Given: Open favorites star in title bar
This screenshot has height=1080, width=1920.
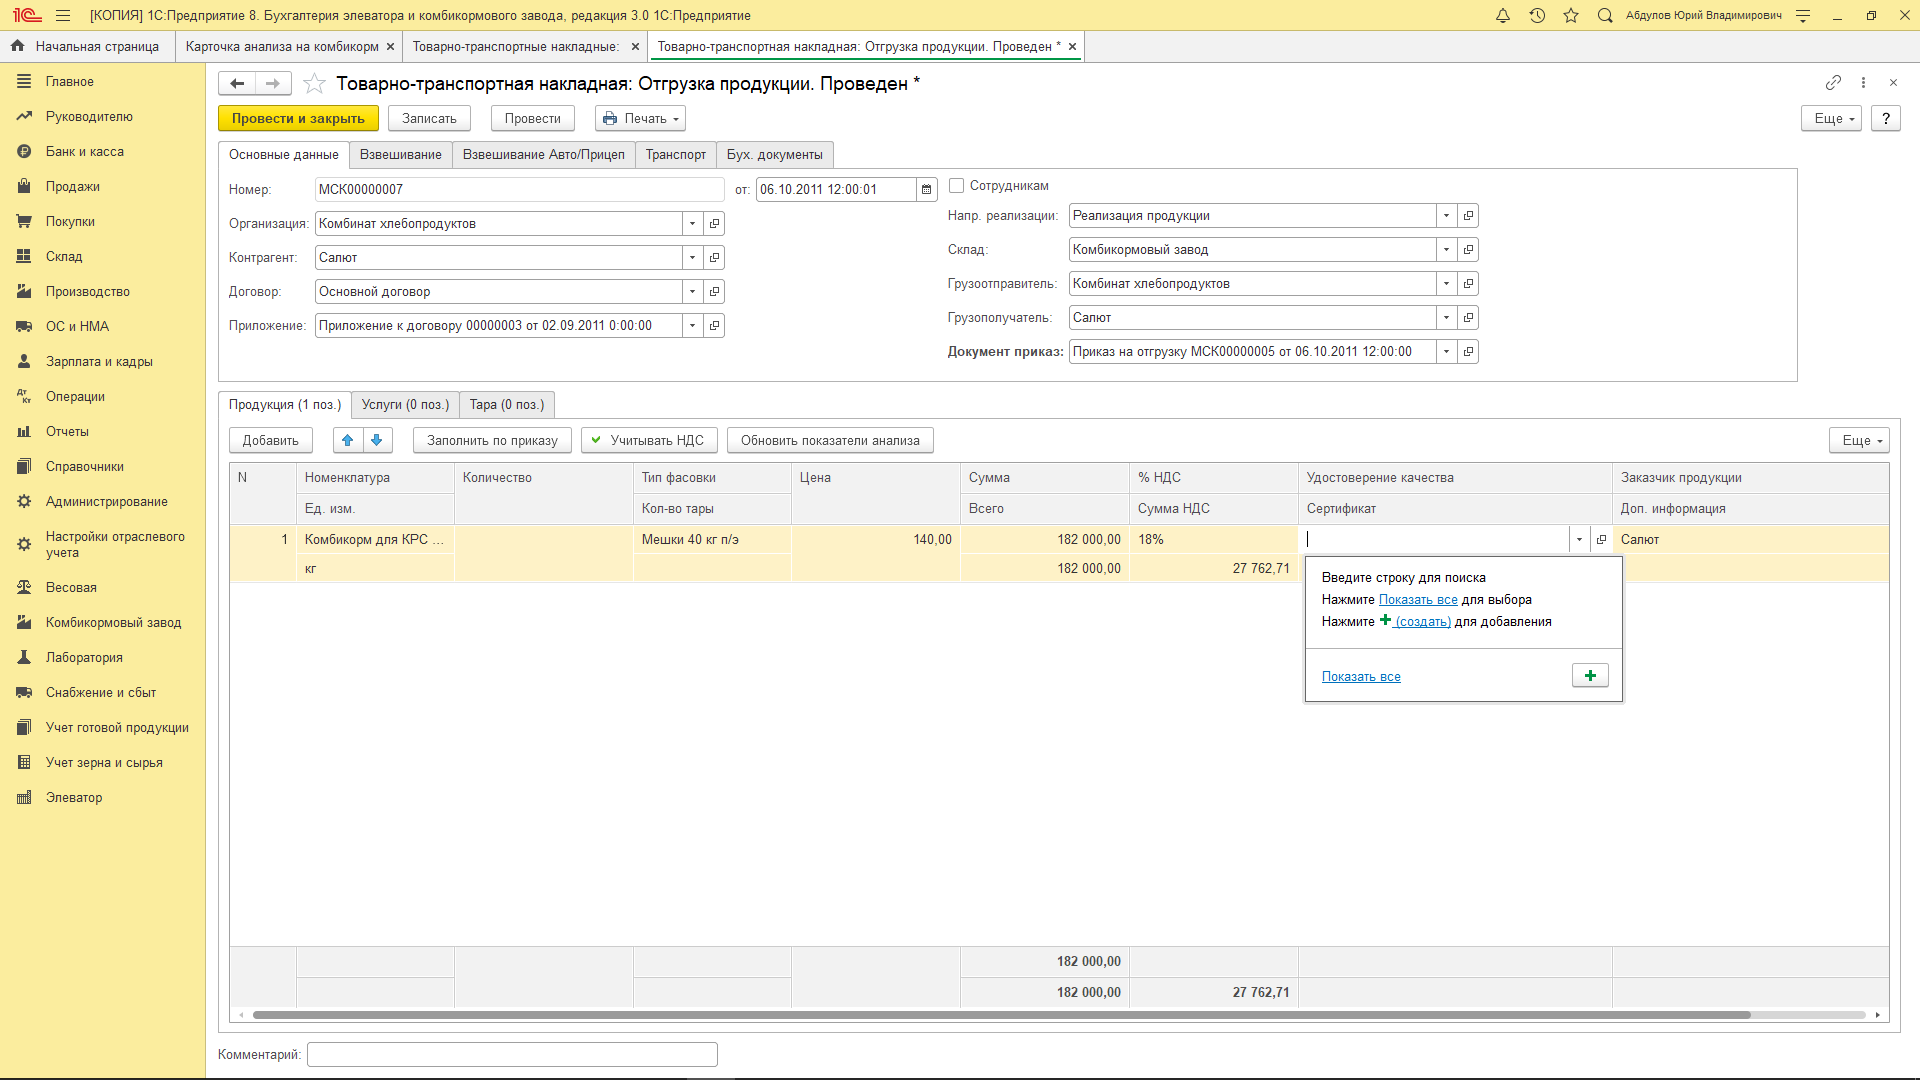Looking at the screenshot, I should [1571, 15].
